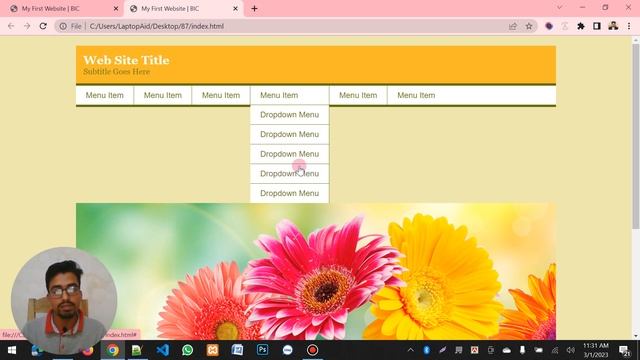Open the Windows notification center
This screenshot has width=640, height=360.
coord(624,350)
